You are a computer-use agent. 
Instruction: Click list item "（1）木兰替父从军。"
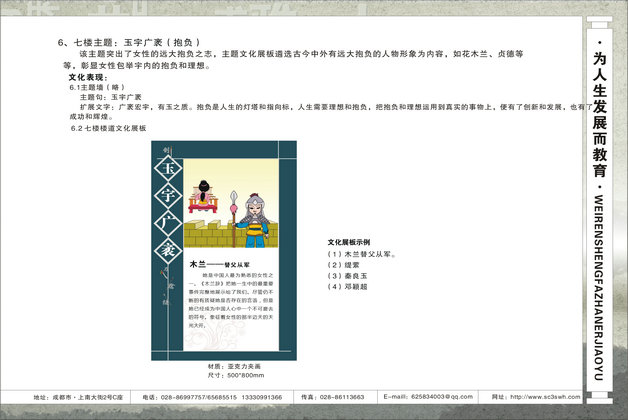pyautogui.click(x=362, y=254)
